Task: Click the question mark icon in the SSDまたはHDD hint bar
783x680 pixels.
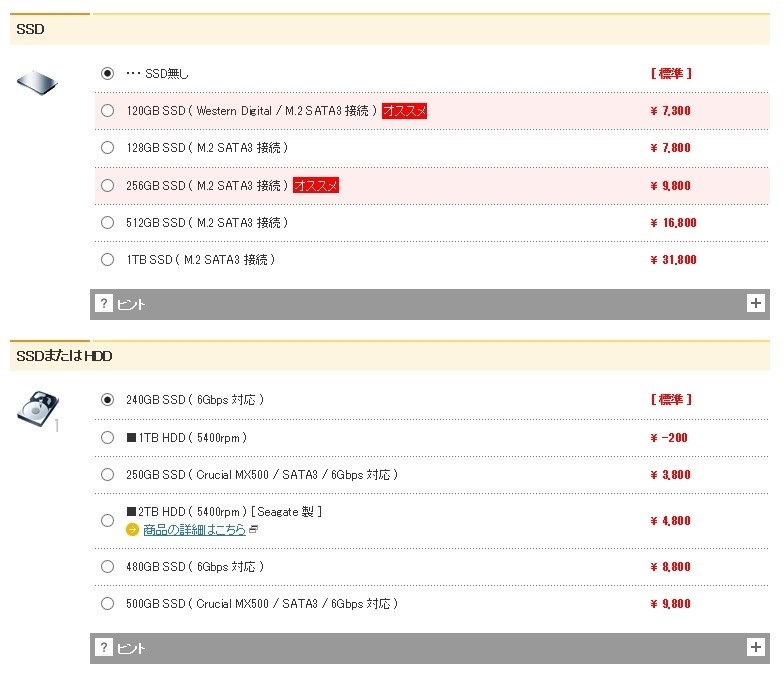Action: point(104,648)
